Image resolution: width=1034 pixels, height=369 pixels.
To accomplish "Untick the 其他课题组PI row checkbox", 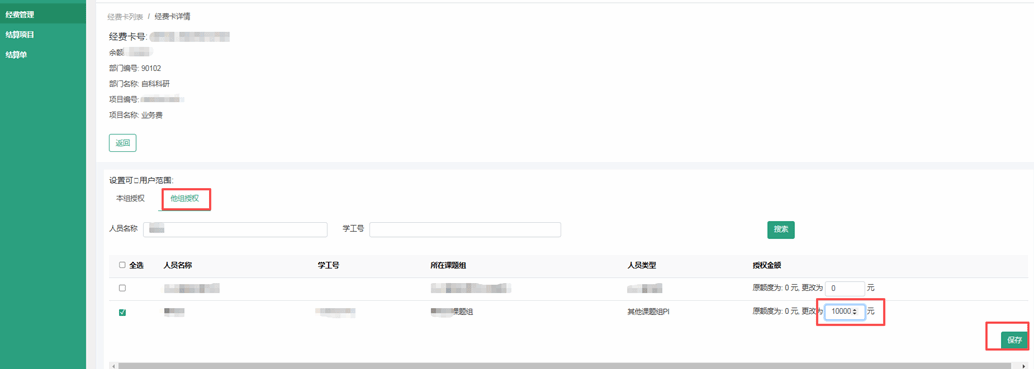I will coord(122,312).
